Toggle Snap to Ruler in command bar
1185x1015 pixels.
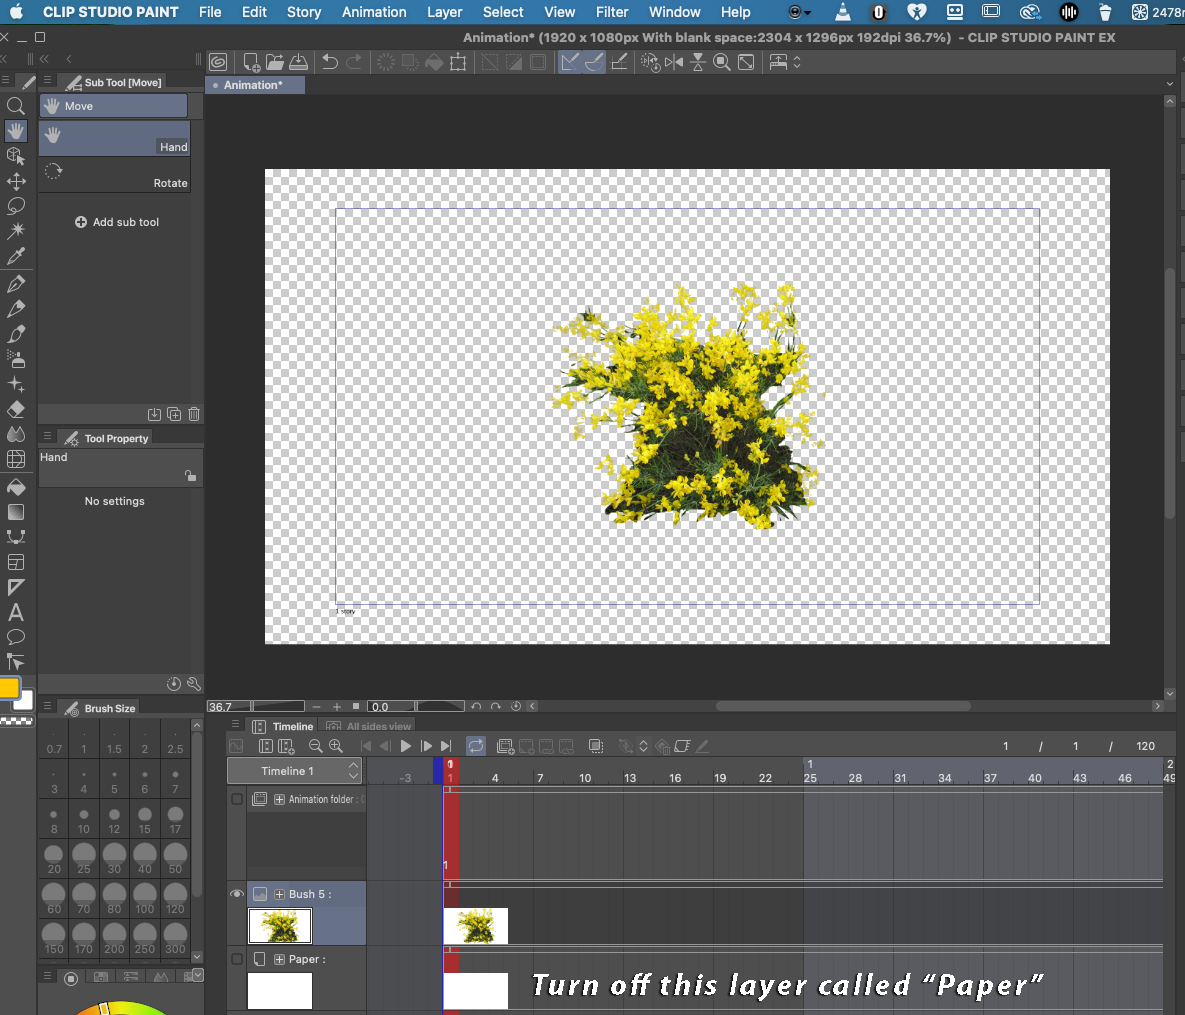pos(570,62)
